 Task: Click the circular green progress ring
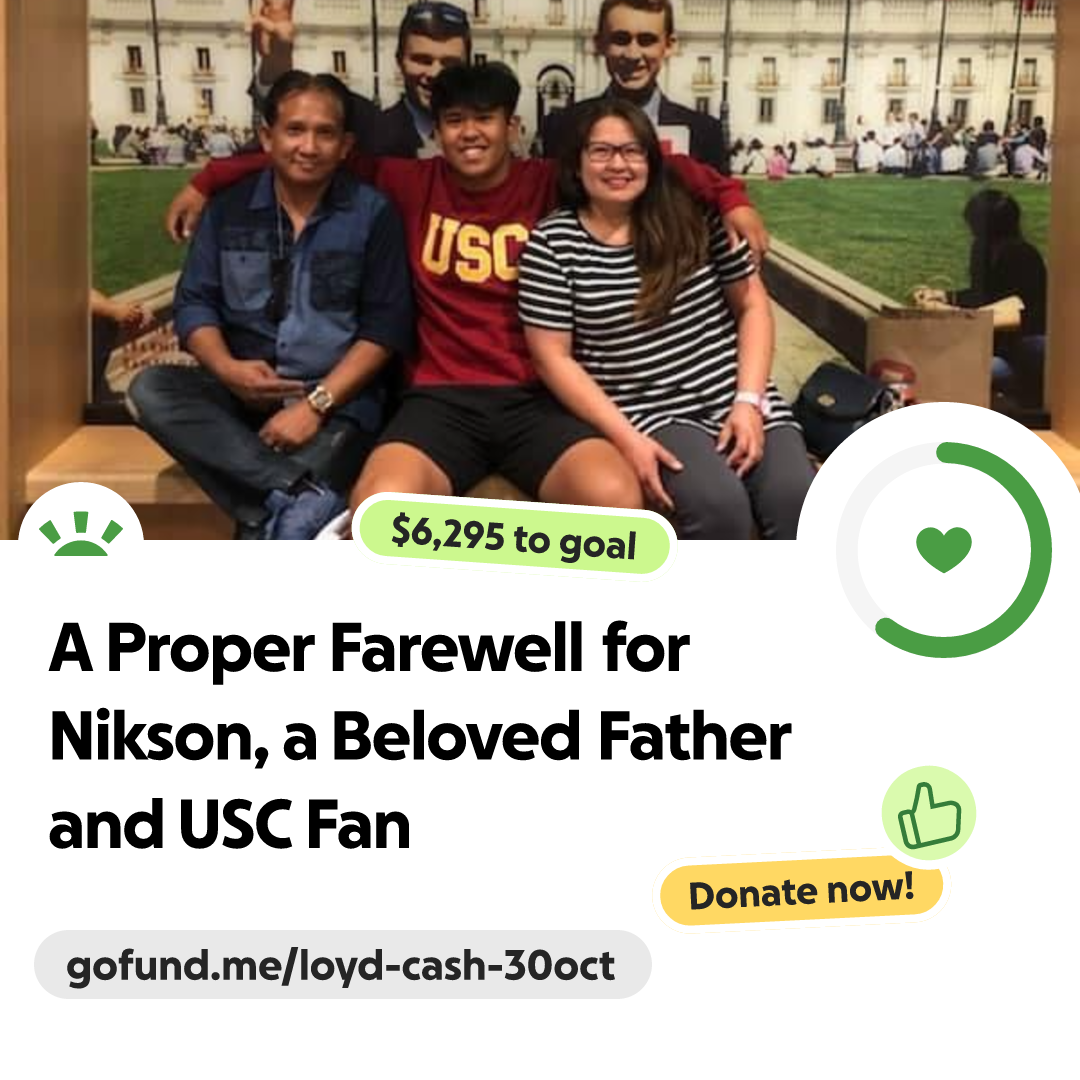(944, 550)
